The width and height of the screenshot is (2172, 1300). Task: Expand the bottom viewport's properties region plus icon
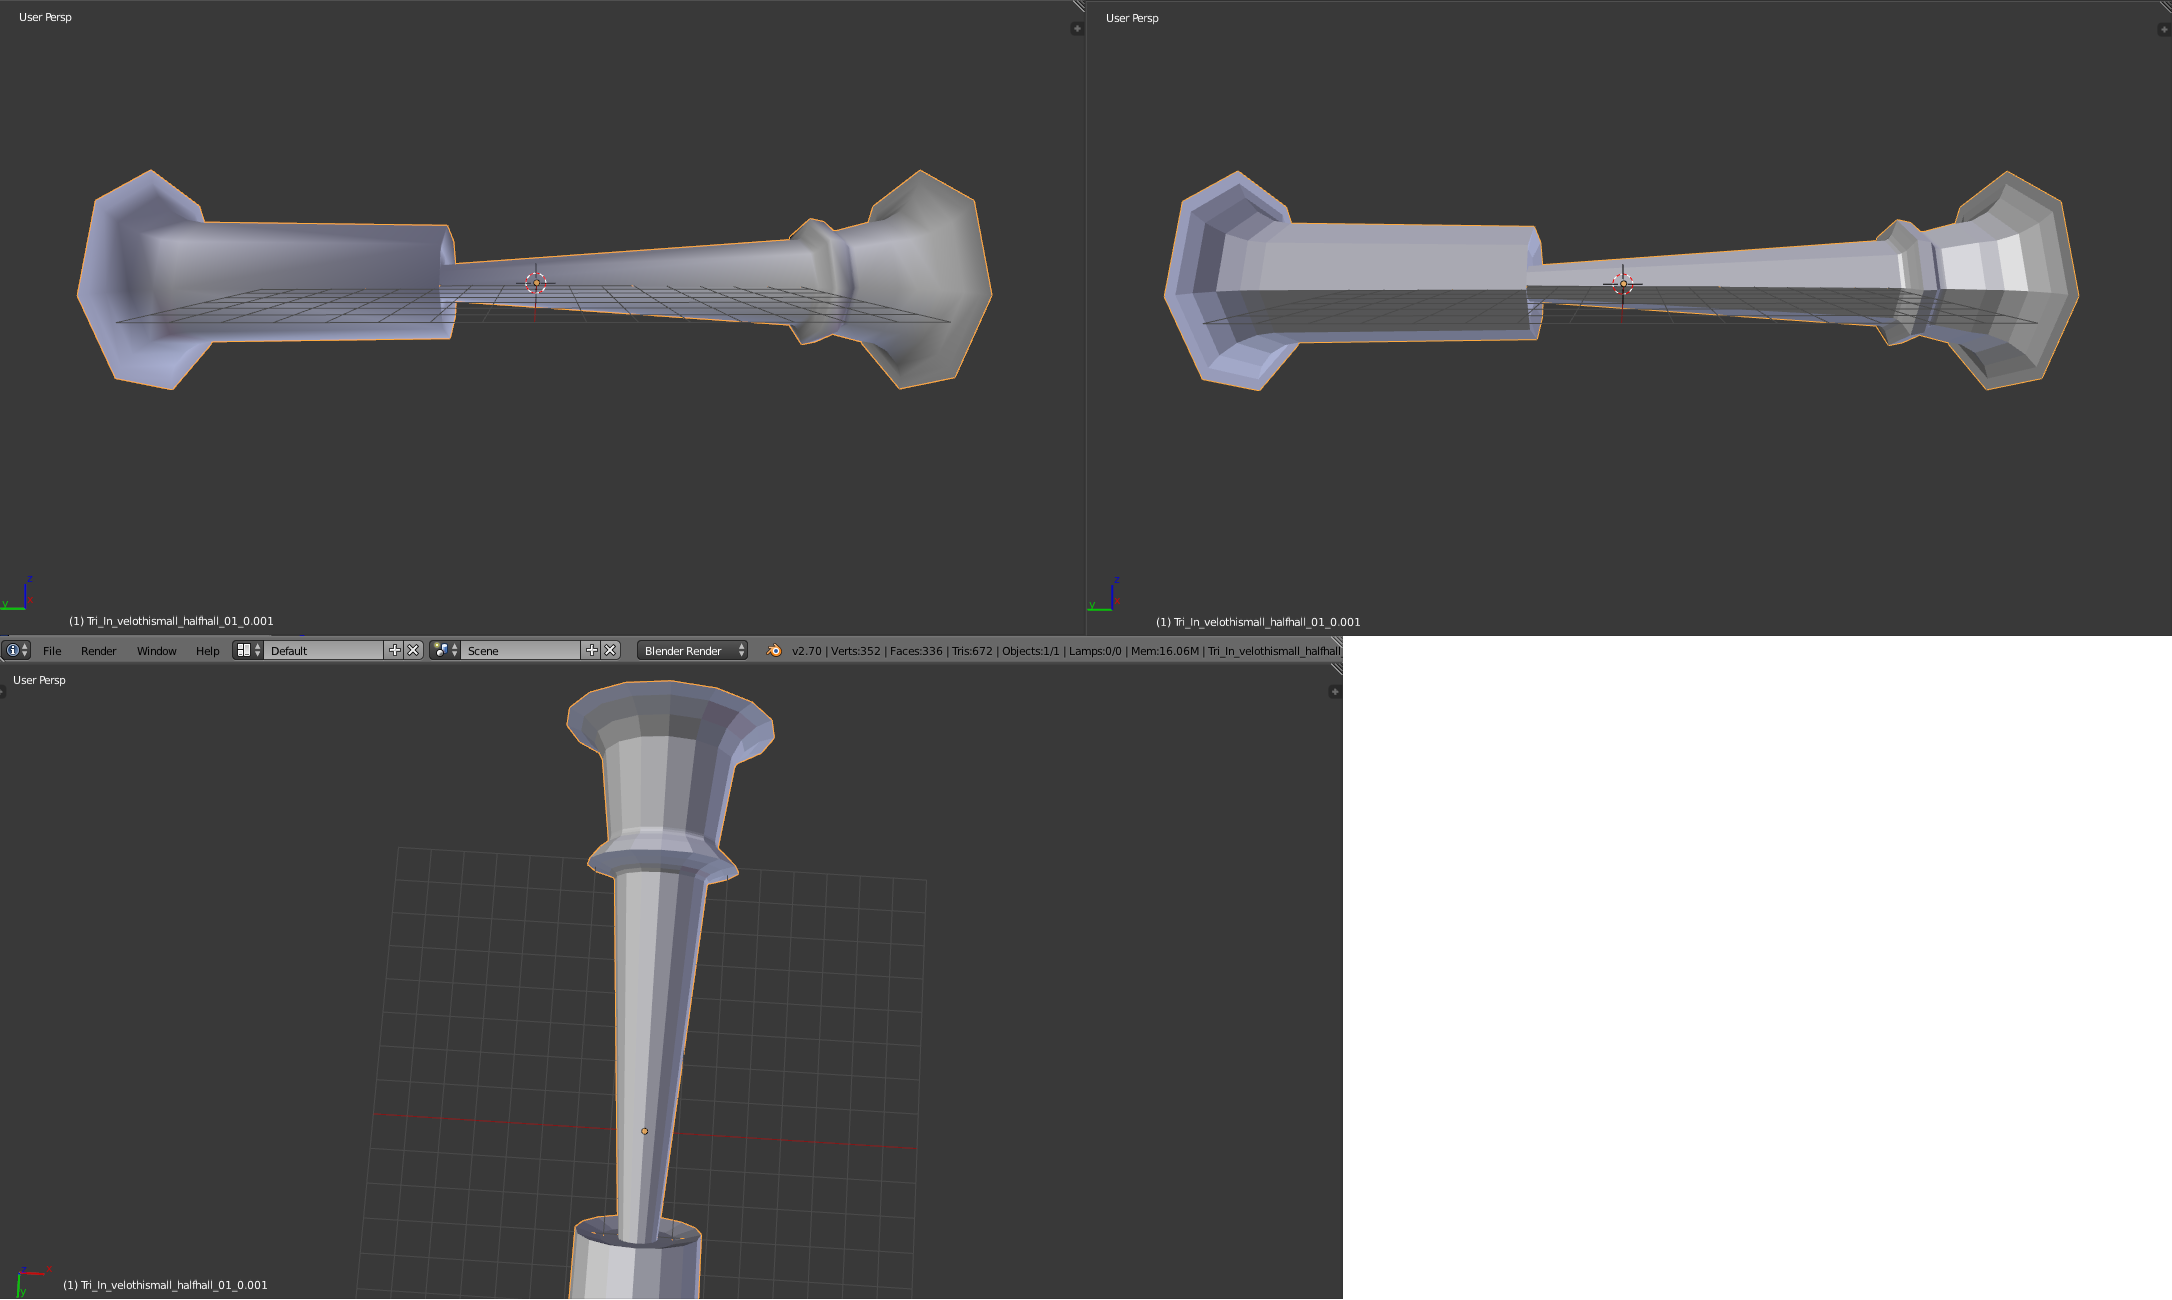[1335, 691]
